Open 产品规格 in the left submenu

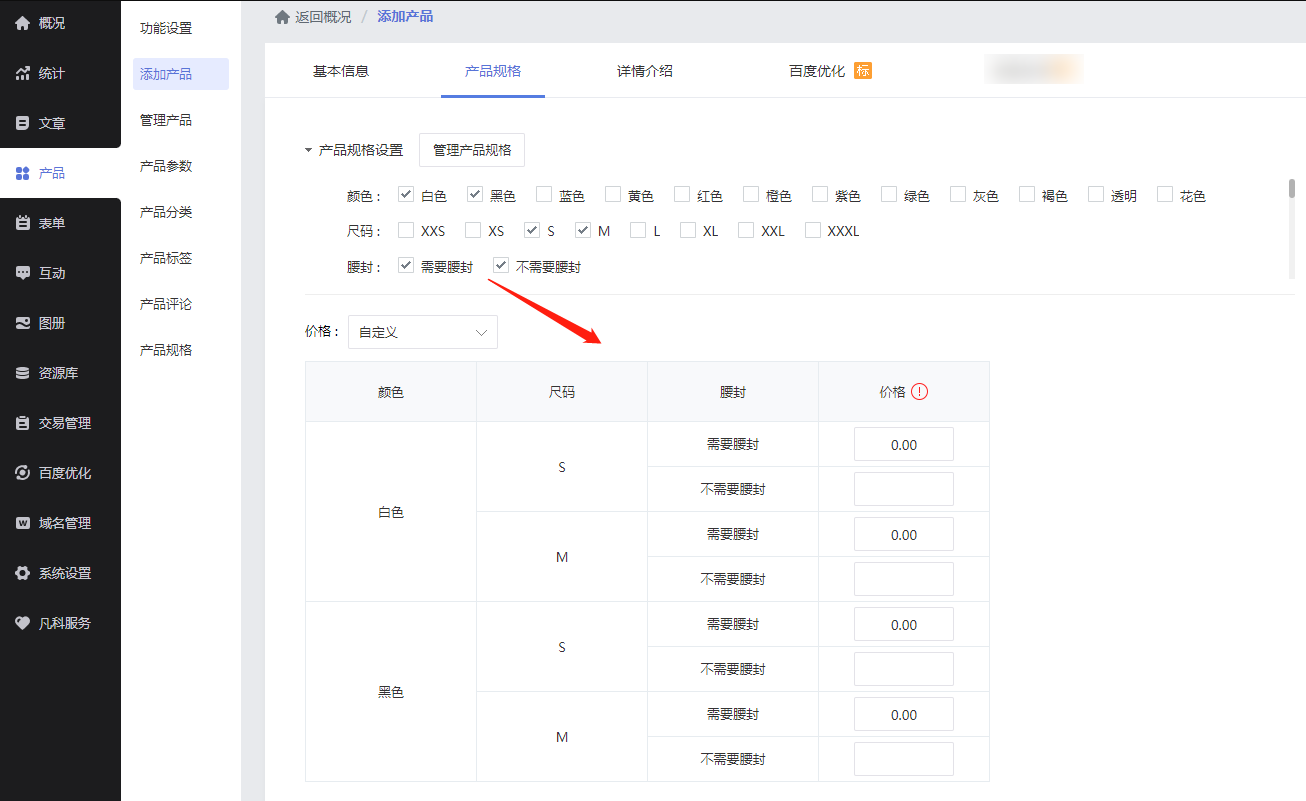pos(166,350)
